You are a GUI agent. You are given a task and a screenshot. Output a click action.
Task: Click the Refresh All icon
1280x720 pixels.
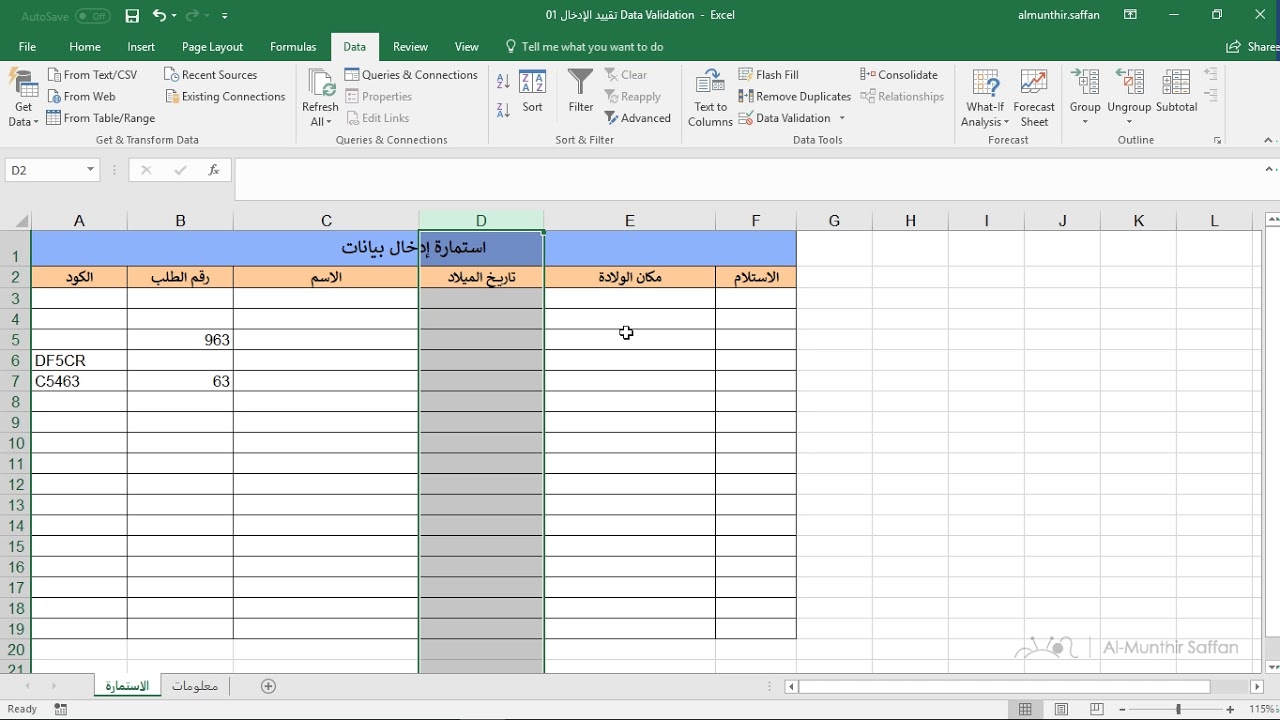(320, 85)
